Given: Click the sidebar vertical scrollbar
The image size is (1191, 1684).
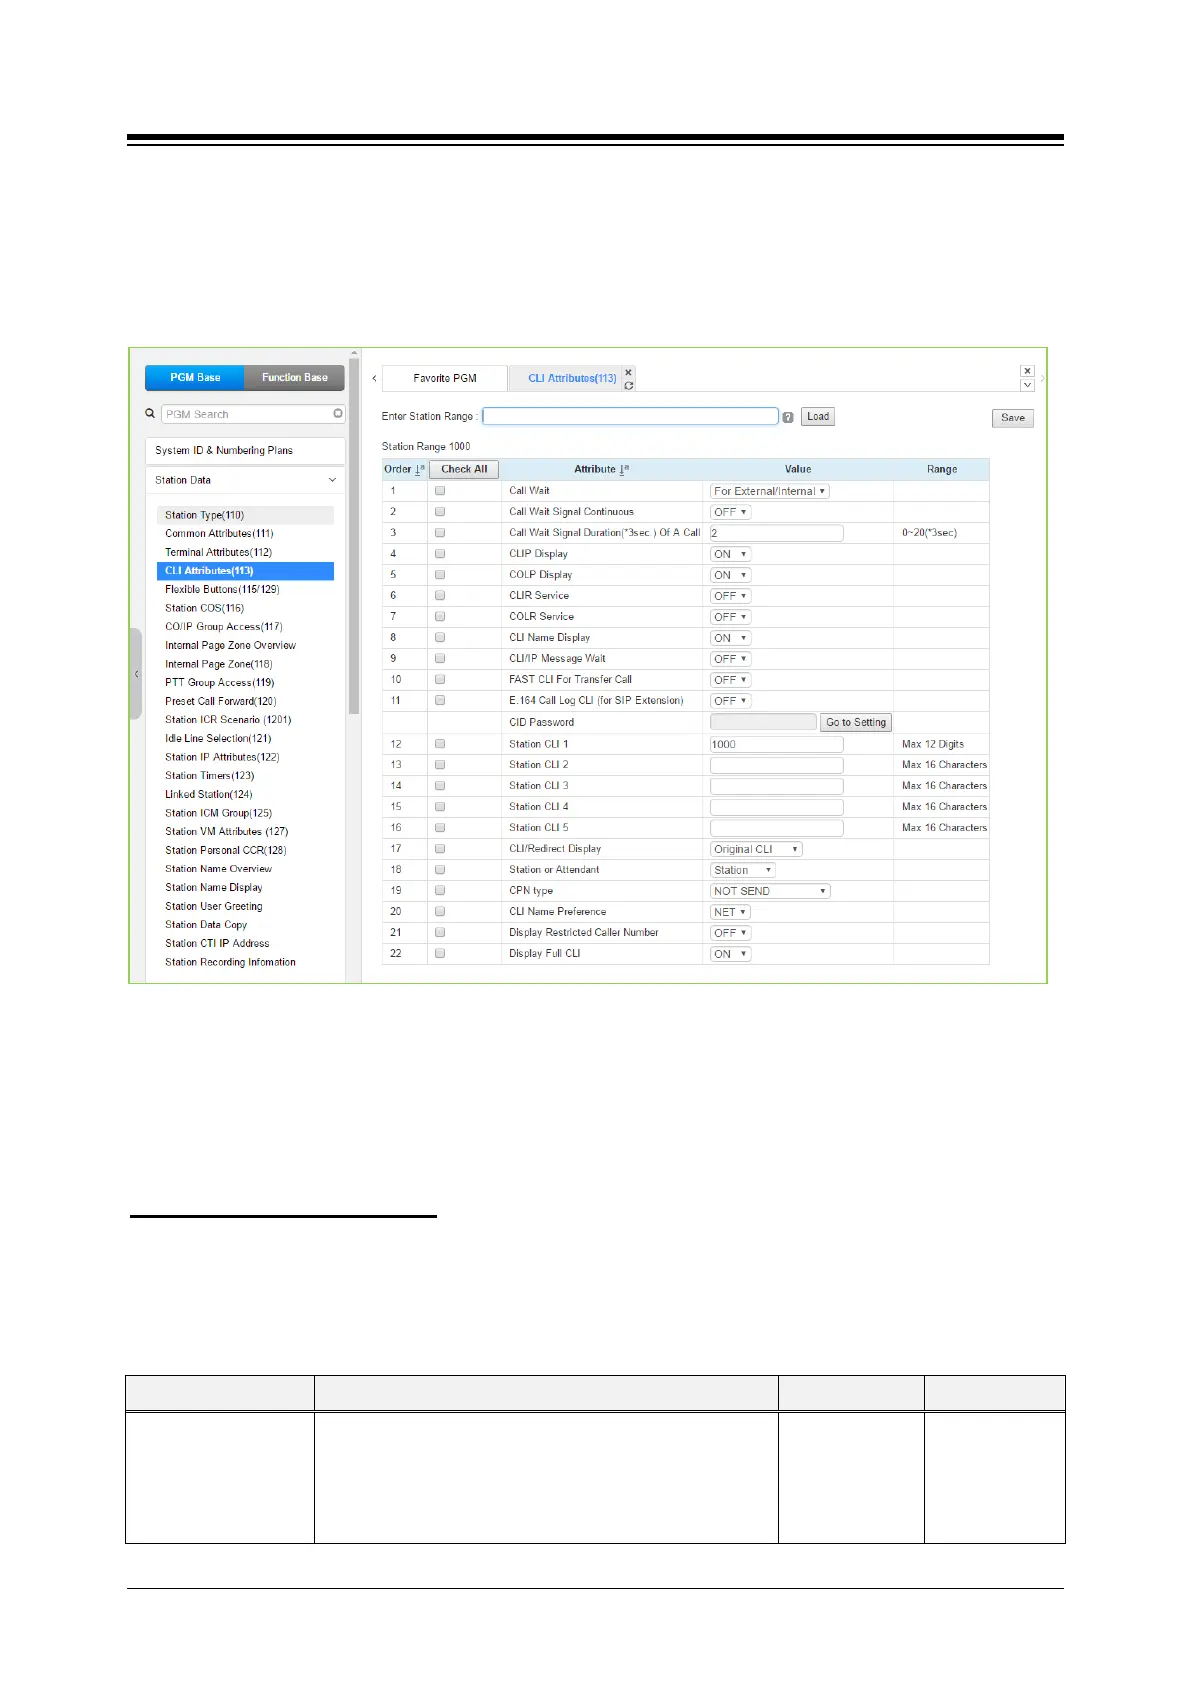Looking at the screenshot, I should 354,535.
